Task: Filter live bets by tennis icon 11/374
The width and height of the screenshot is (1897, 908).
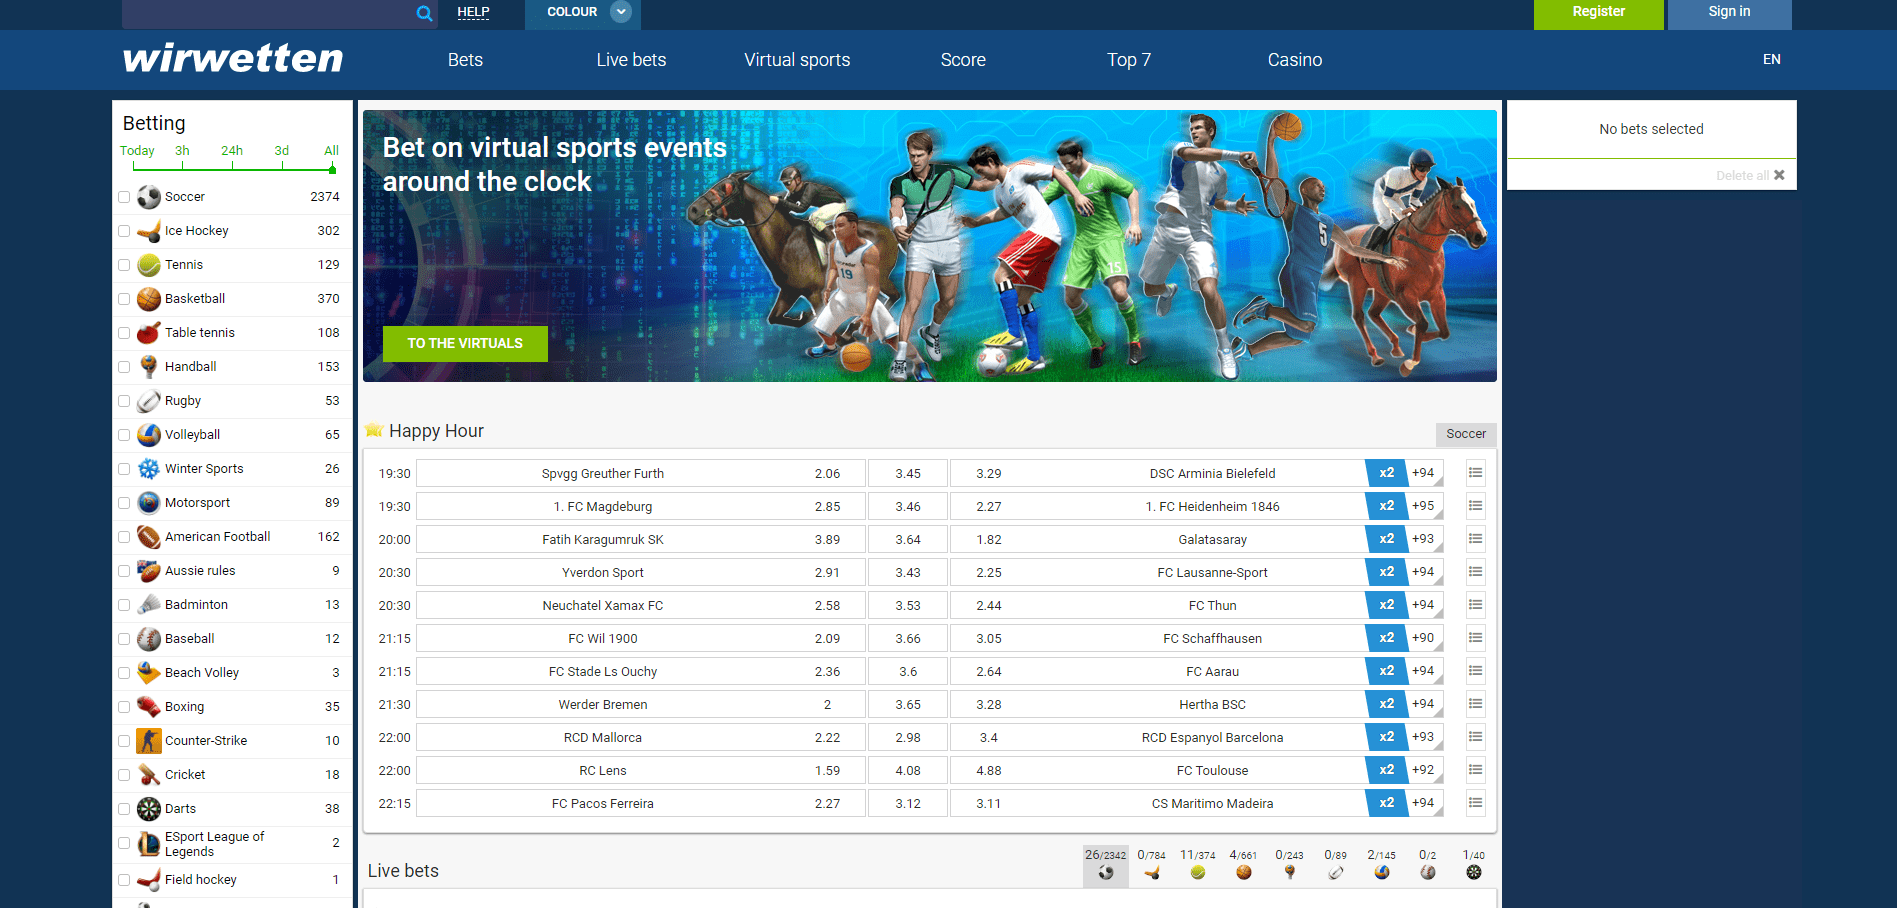Action: coord(1197,866)
